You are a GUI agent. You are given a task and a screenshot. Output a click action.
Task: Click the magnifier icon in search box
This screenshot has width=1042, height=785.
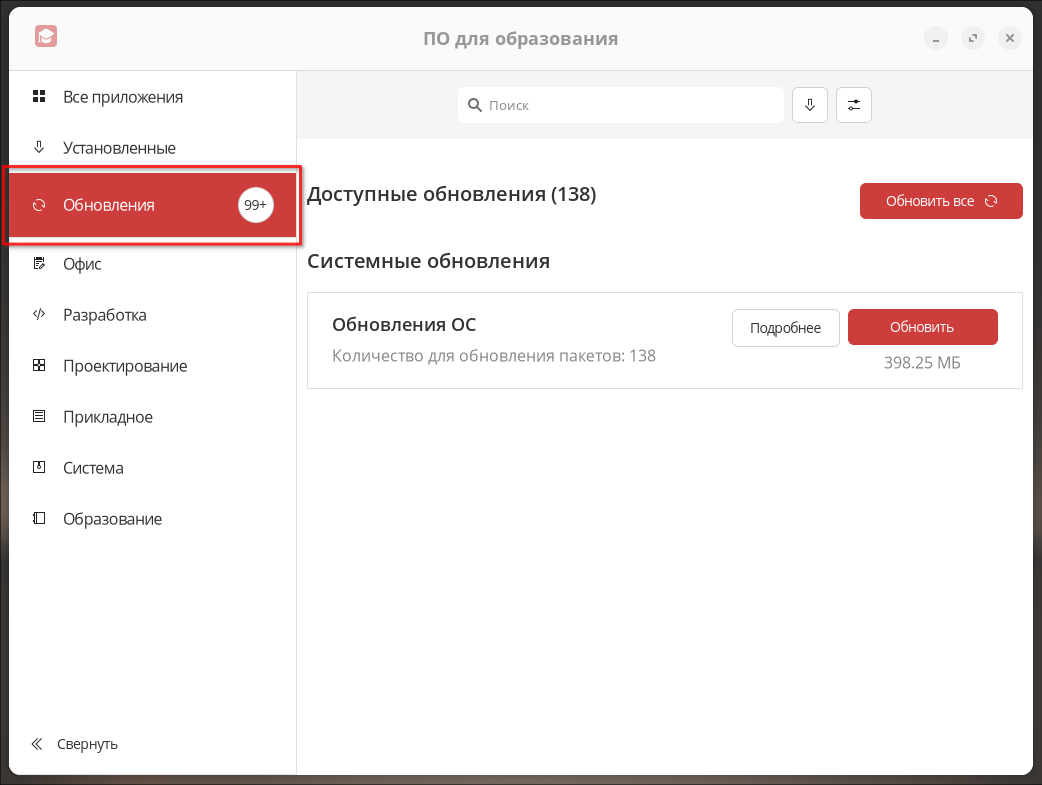[475, 105]
